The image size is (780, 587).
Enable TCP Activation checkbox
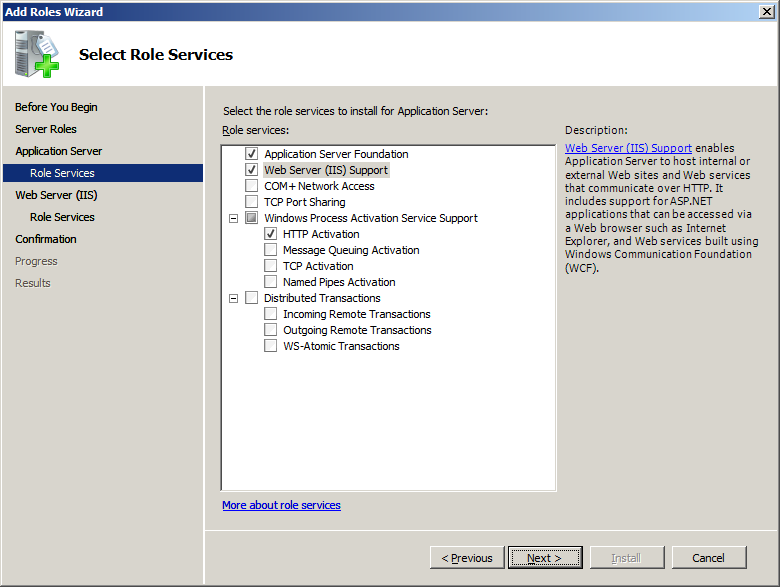(x=271, y=266)
